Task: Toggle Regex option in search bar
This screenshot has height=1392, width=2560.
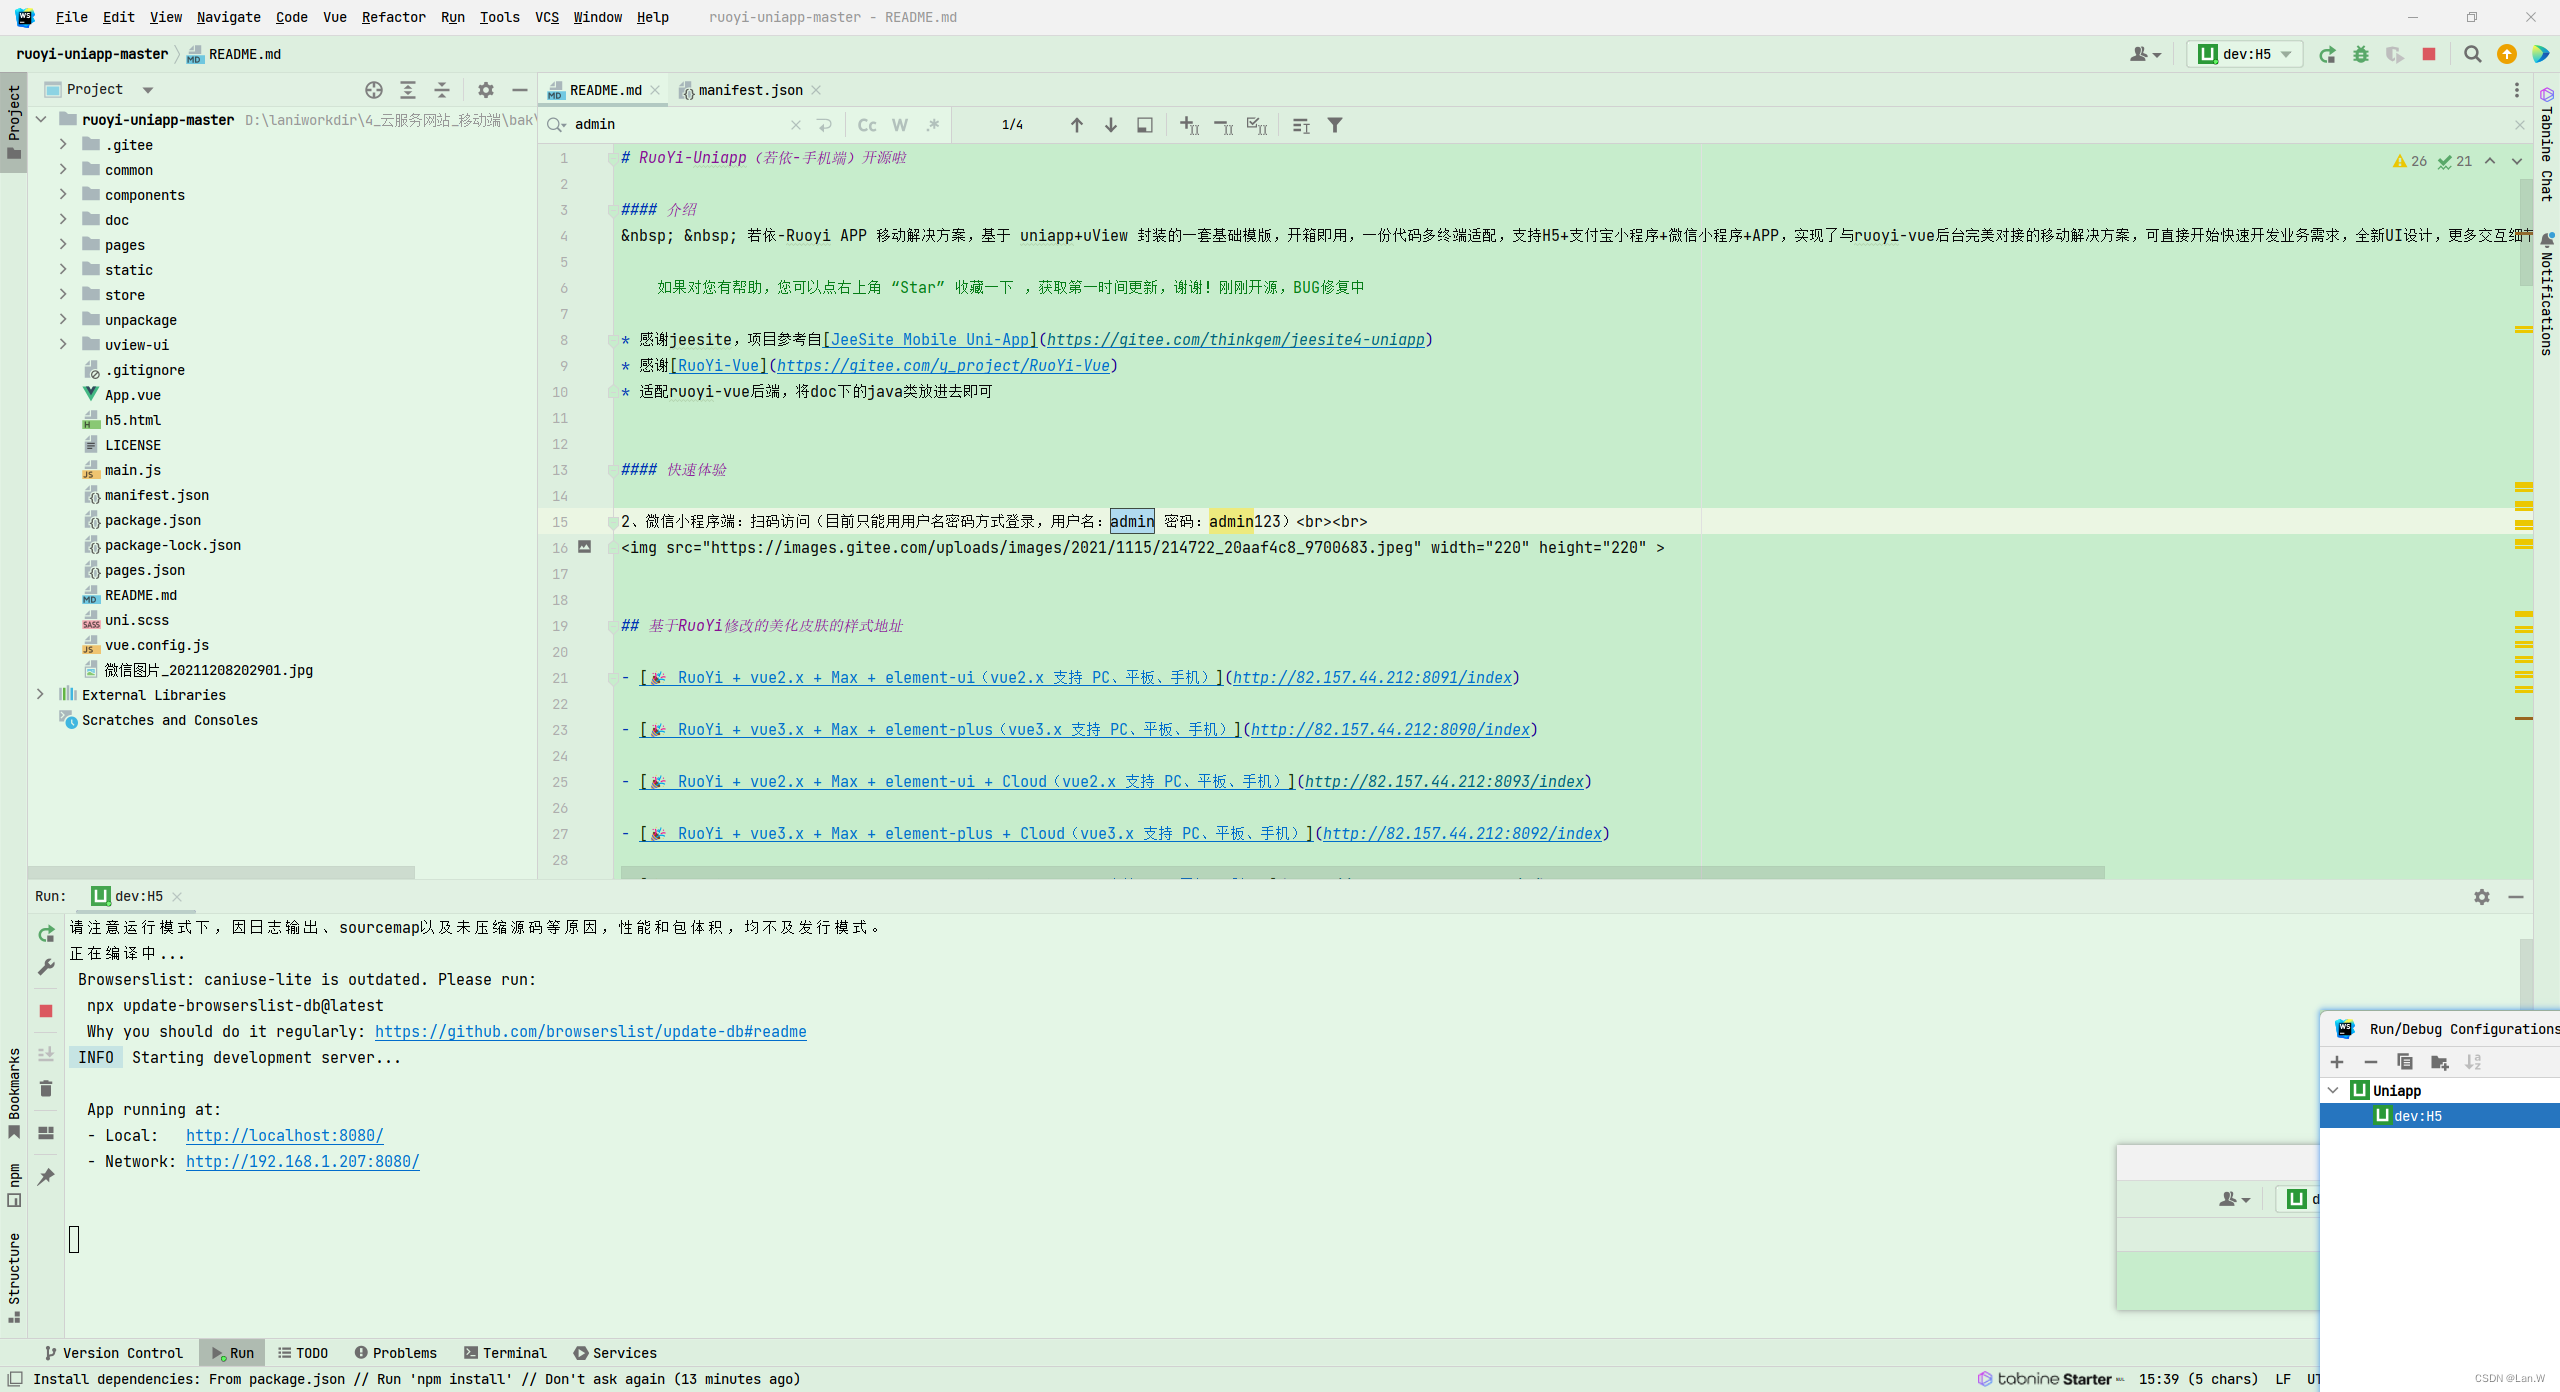Action: click(932, 125)
